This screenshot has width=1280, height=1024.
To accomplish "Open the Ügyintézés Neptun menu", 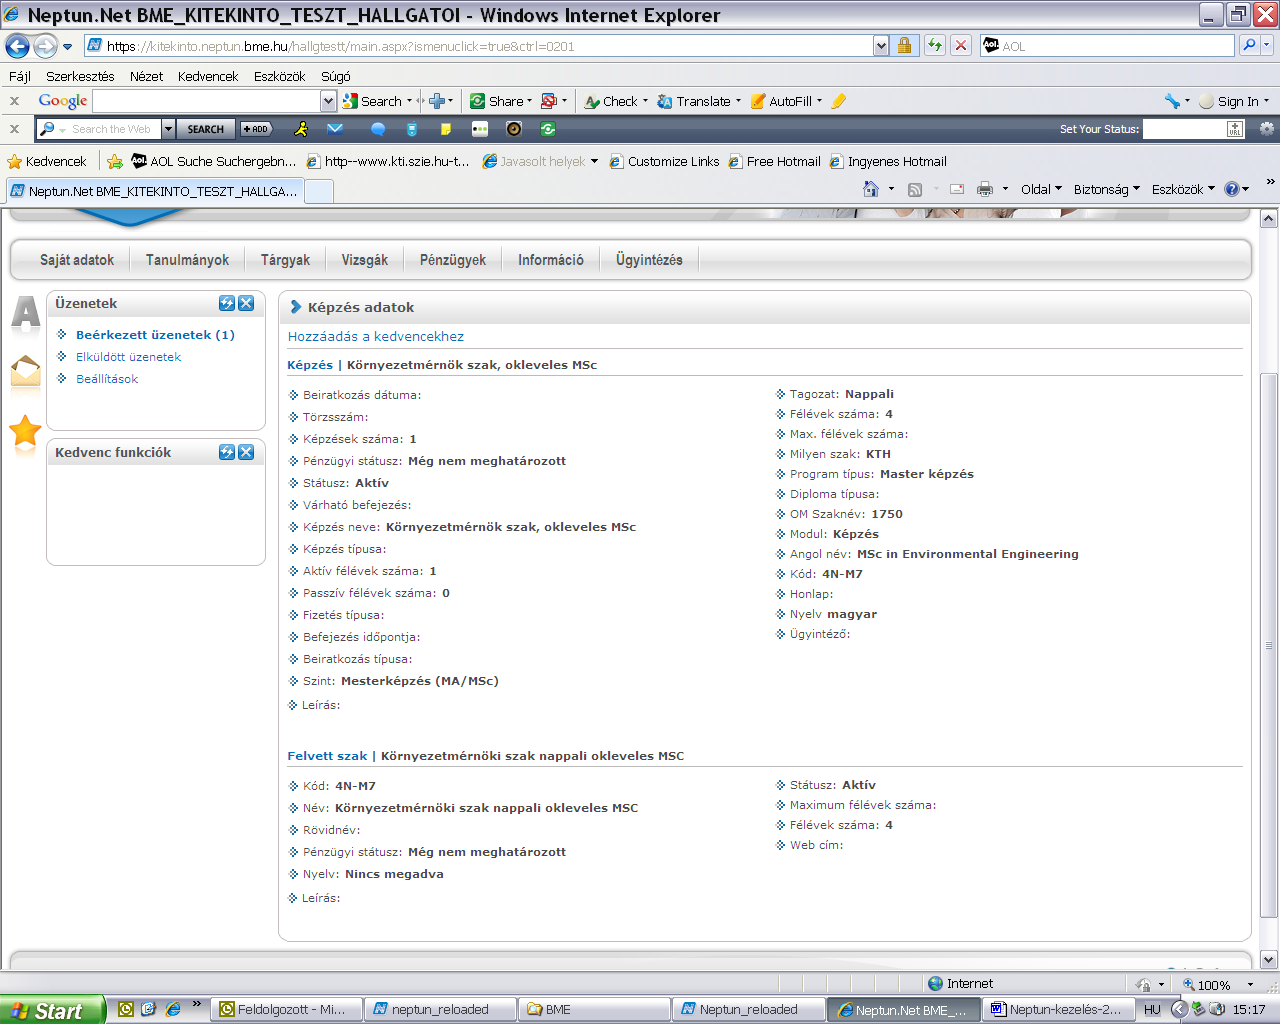I will tap(649, 260).
